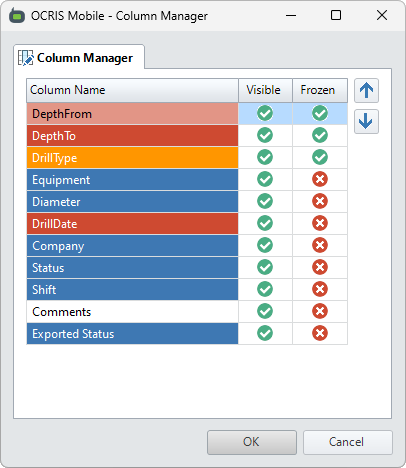
Task: Toggle Frozen red cross for Status row
Action: click(320, 267)
